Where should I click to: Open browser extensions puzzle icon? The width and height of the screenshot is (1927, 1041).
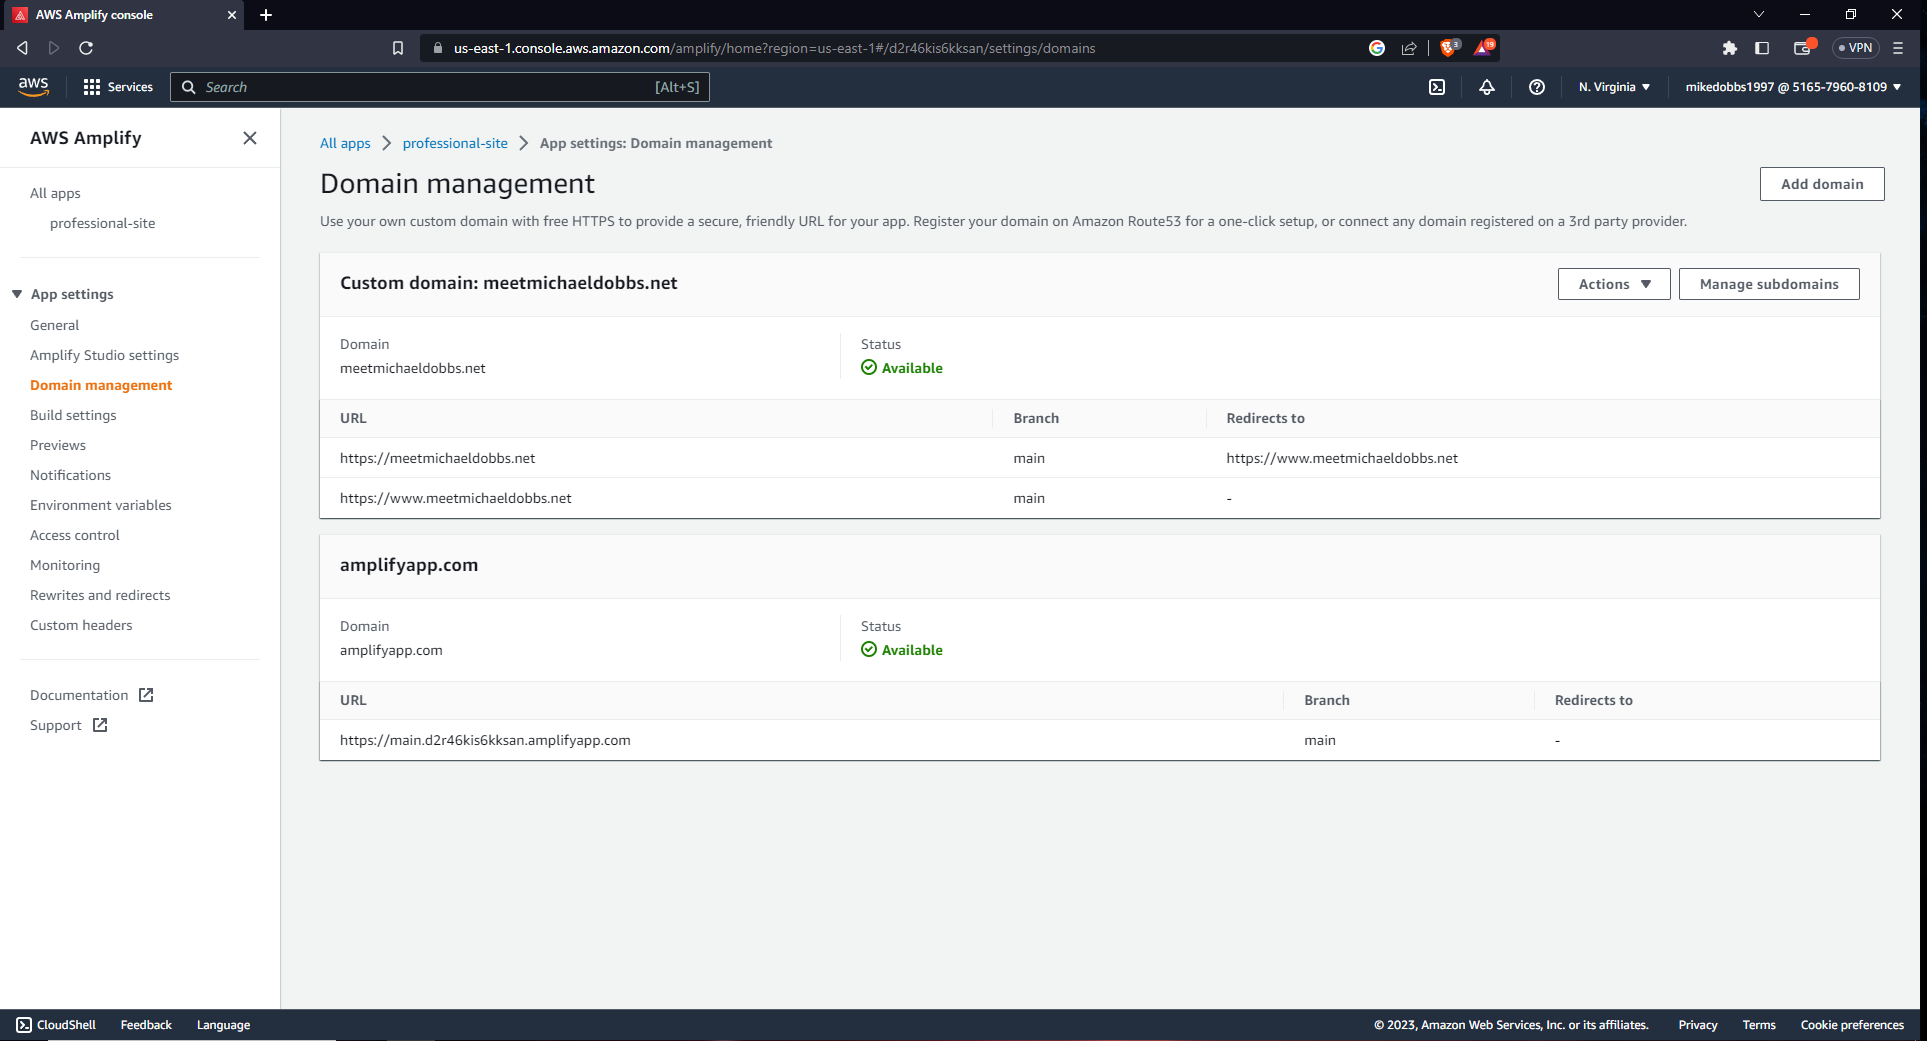point(1730,48)
